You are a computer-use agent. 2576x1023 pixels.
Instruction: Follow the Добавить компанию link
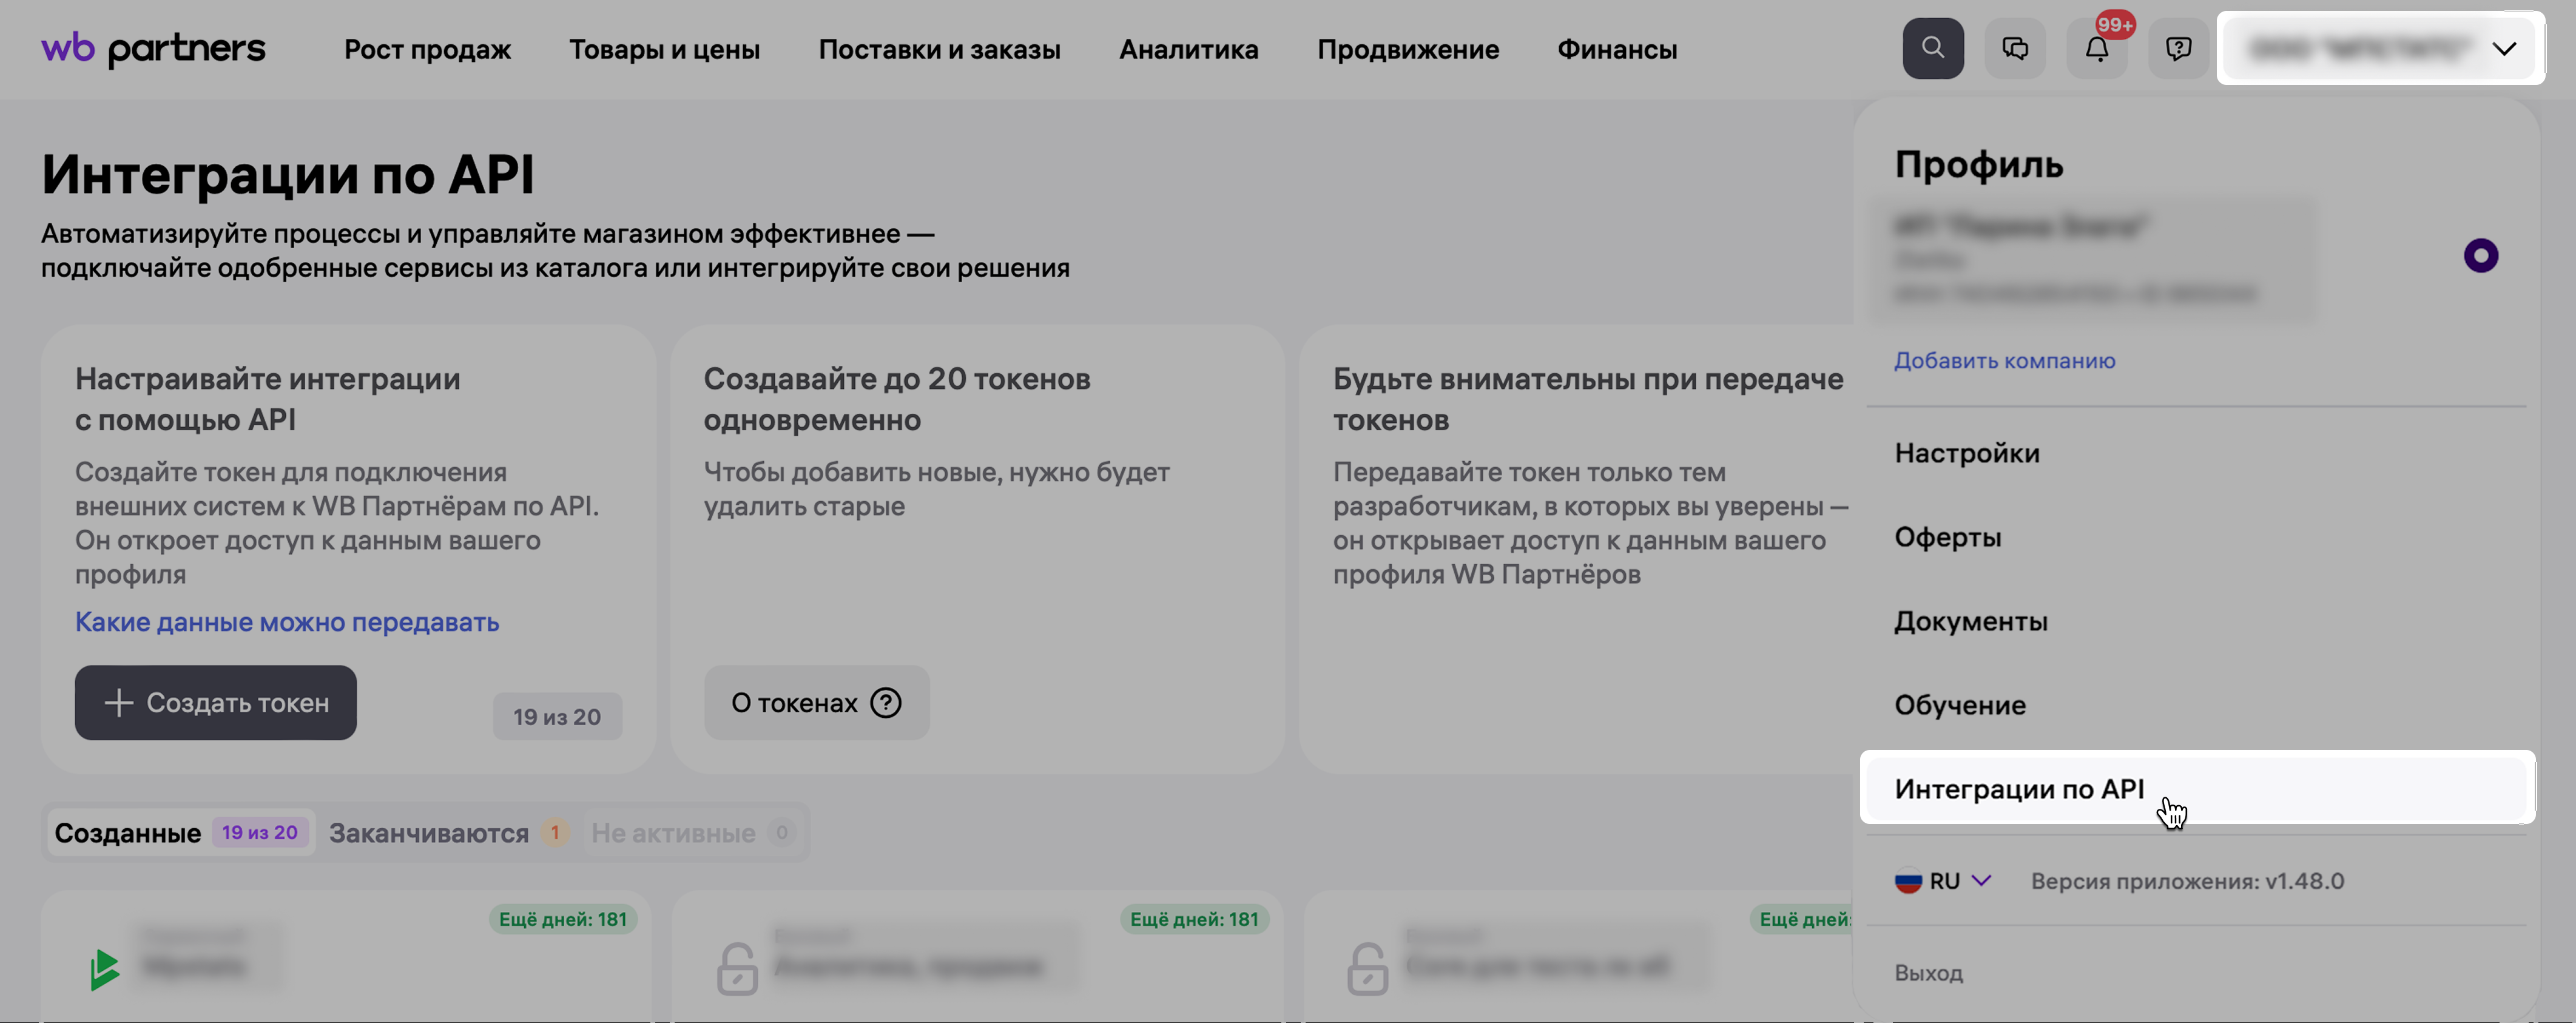[2004, 361]
